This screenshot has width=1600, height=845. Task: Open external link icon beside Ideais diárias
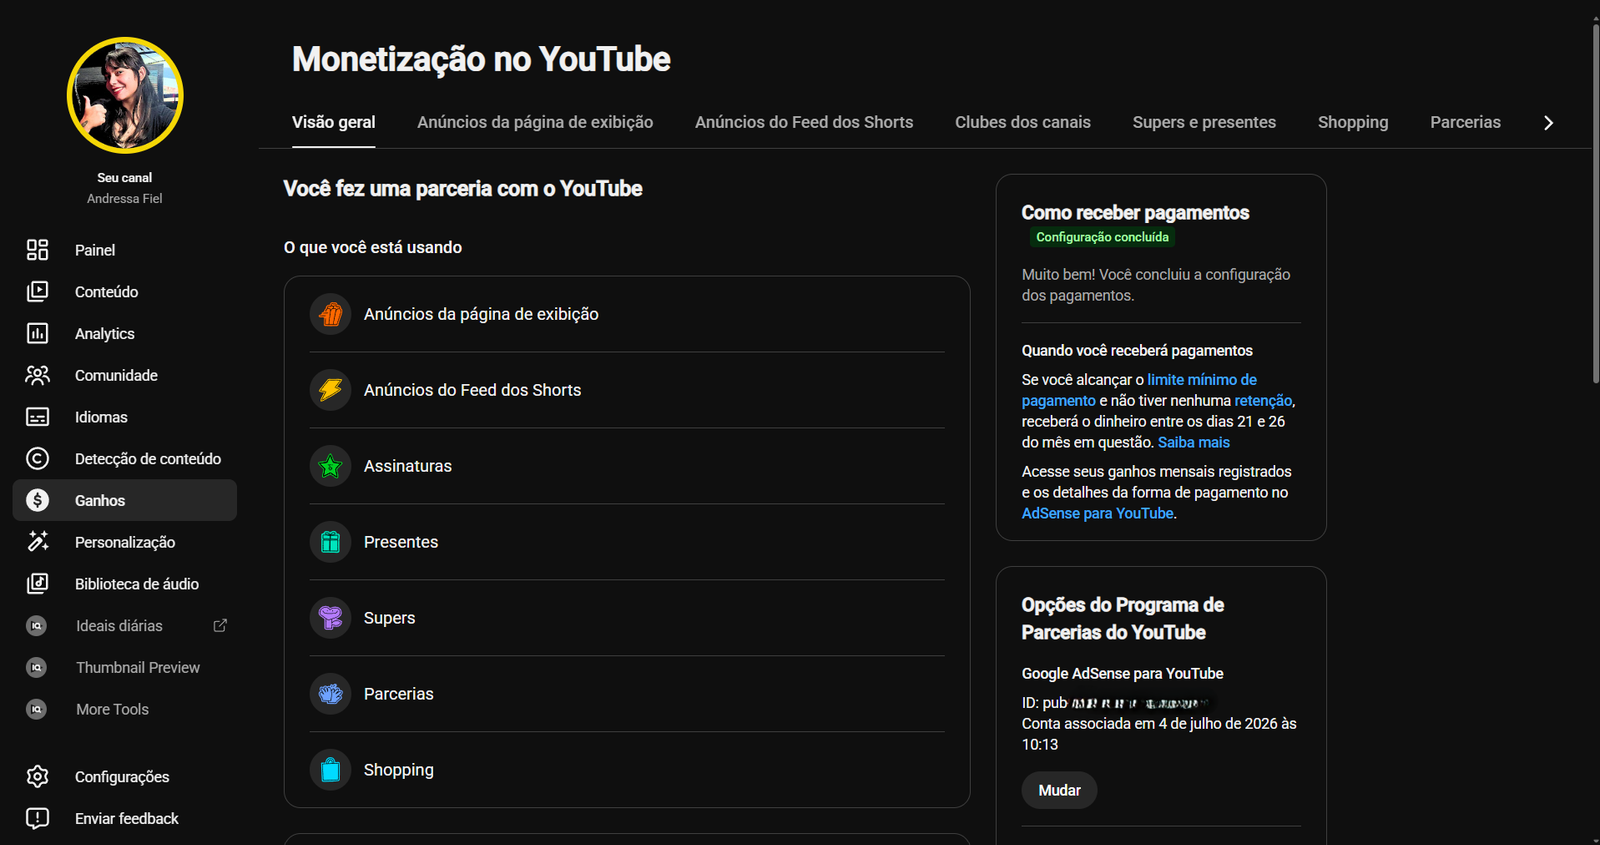(220, 626)
